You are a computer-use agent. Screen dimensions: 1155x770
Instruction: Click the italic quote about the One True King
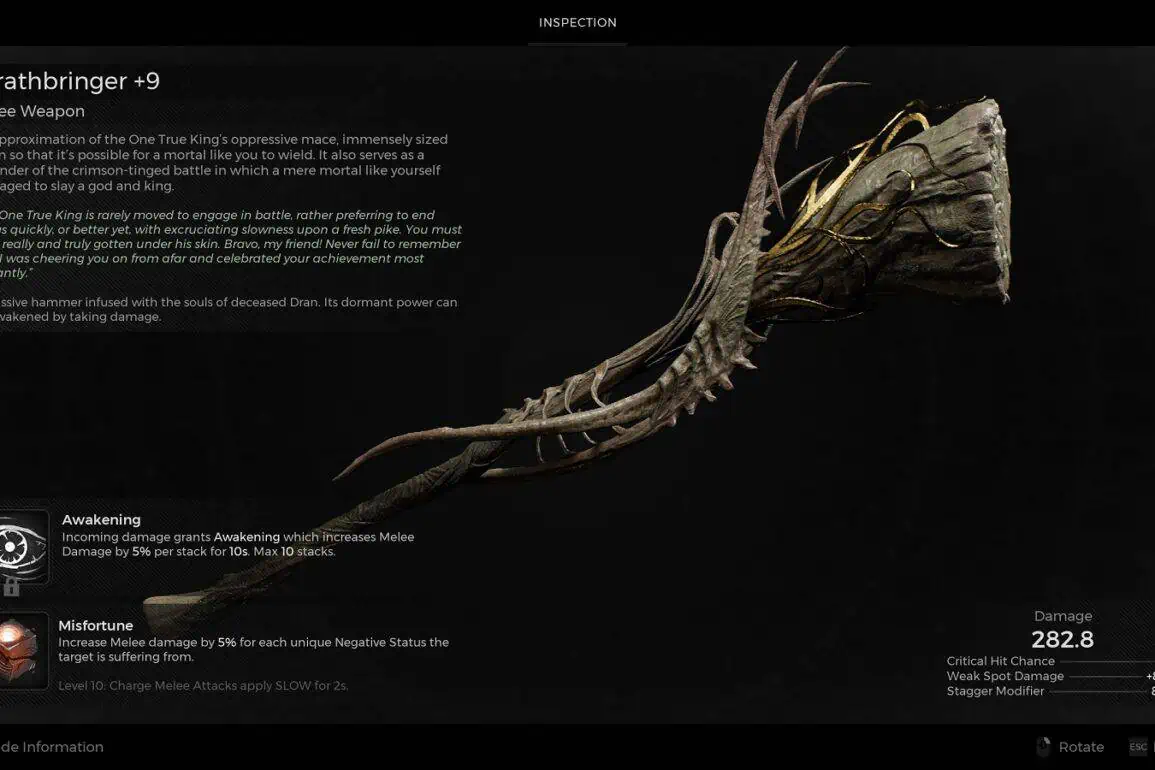tap(231, 244)
